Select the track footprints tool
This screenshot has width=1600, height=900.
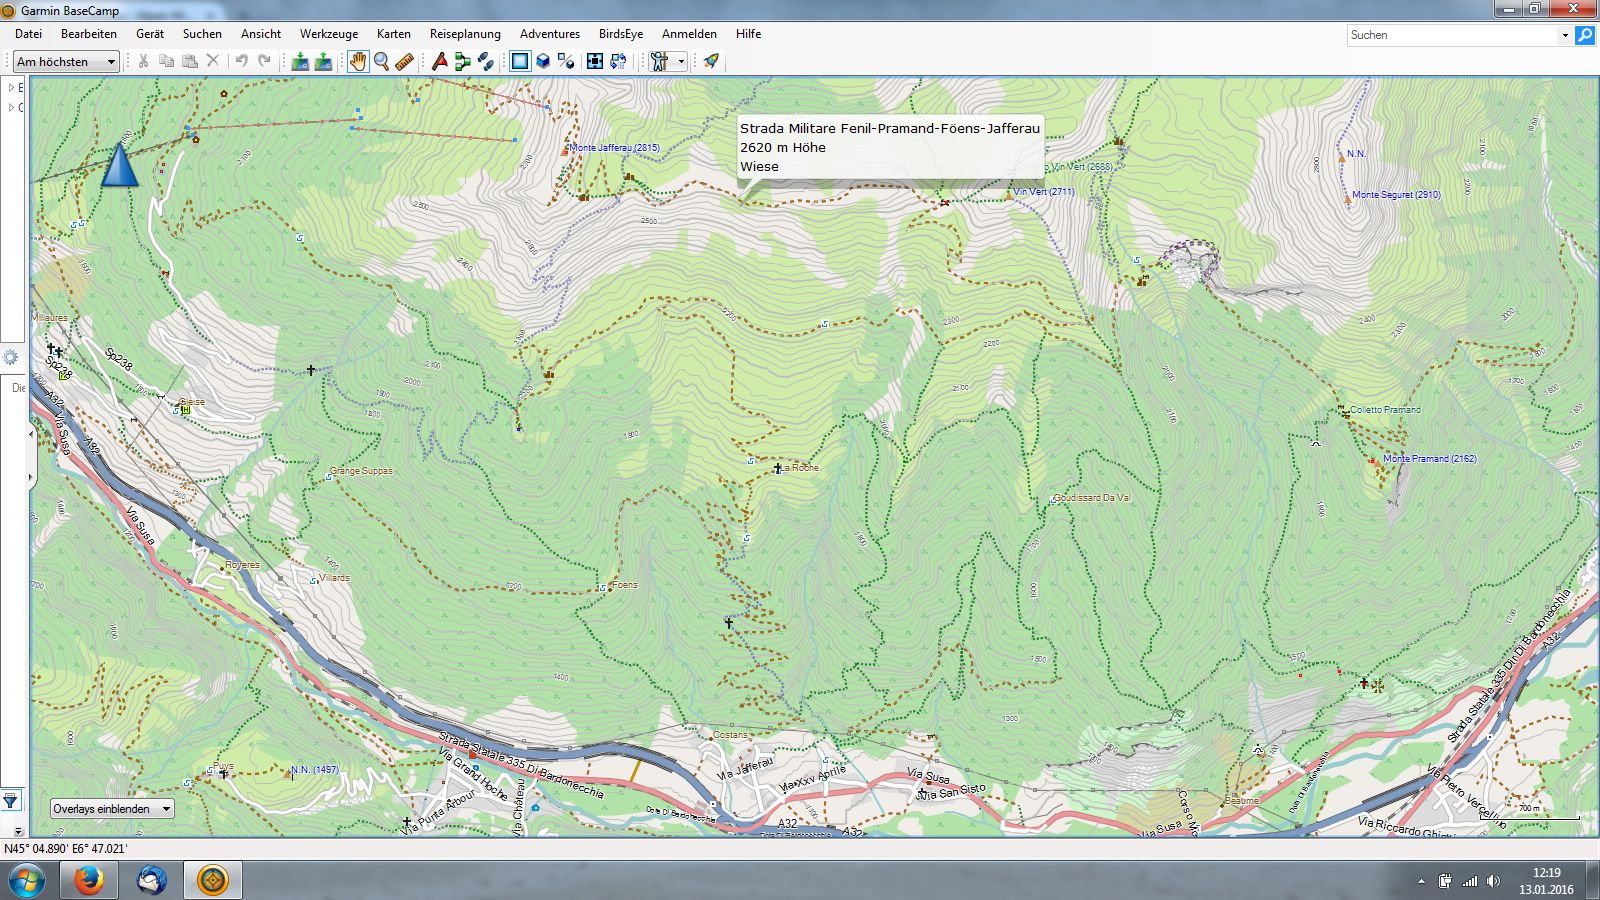[486, 62]
